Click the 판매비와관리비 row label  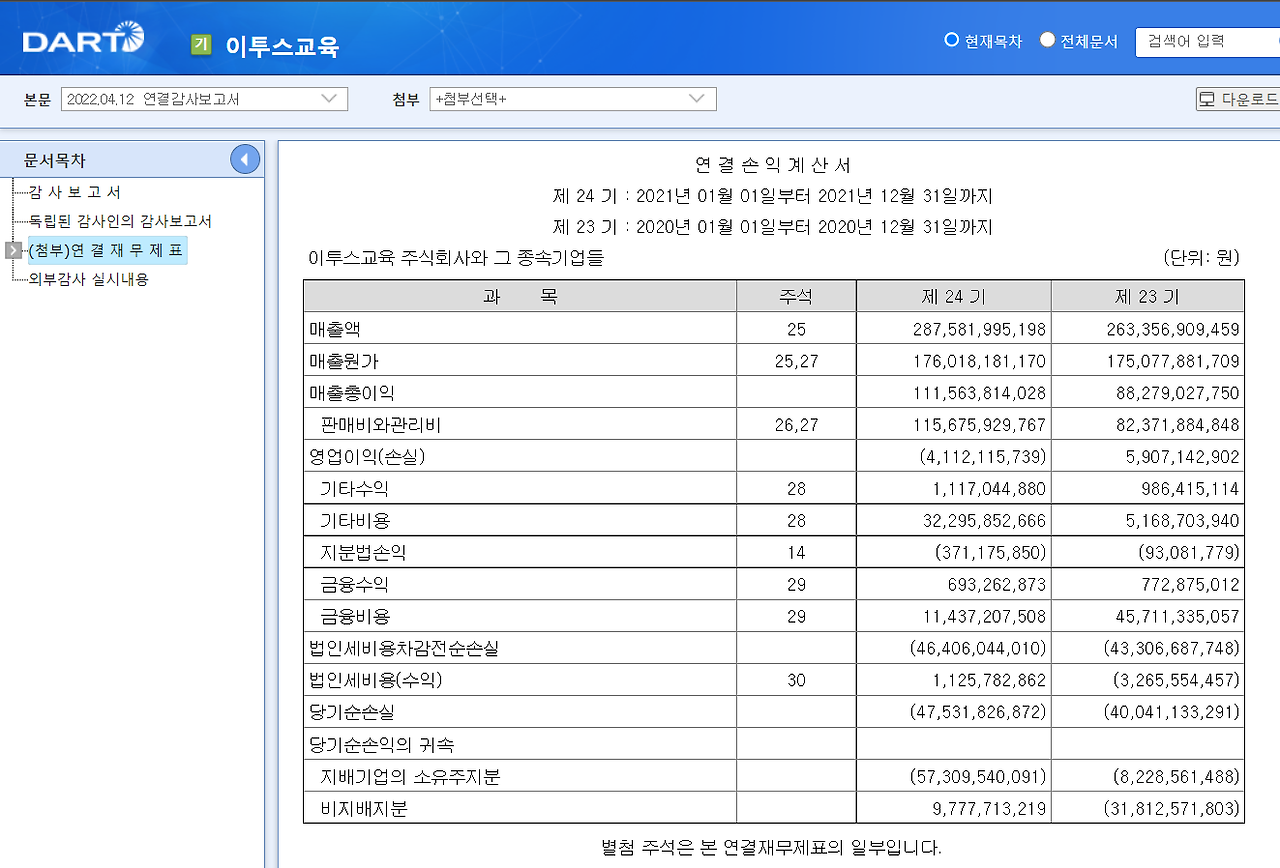pyautogui.click(x=380, y=425)
